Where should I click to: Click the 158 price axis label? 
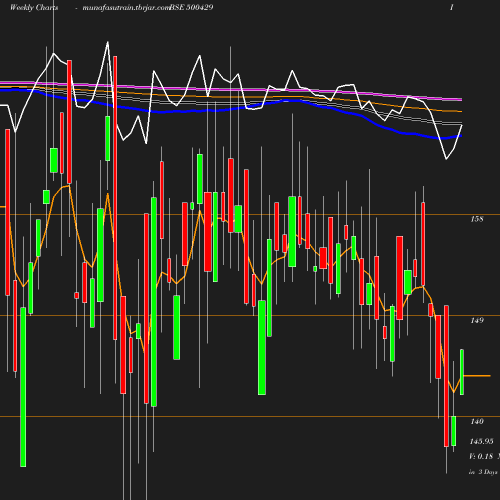(477, 219)
